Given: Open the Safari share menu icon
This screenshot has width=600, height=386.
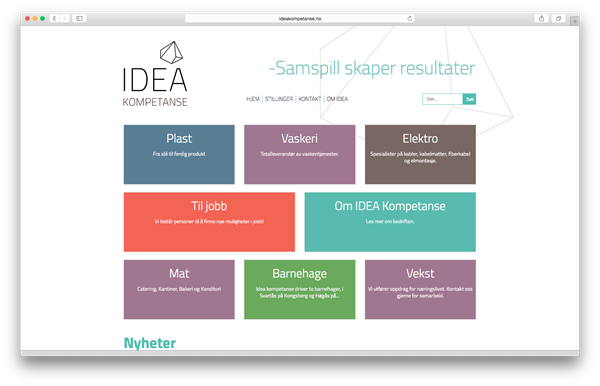Looking at the screenshot, I should click(x=541, y=18).
